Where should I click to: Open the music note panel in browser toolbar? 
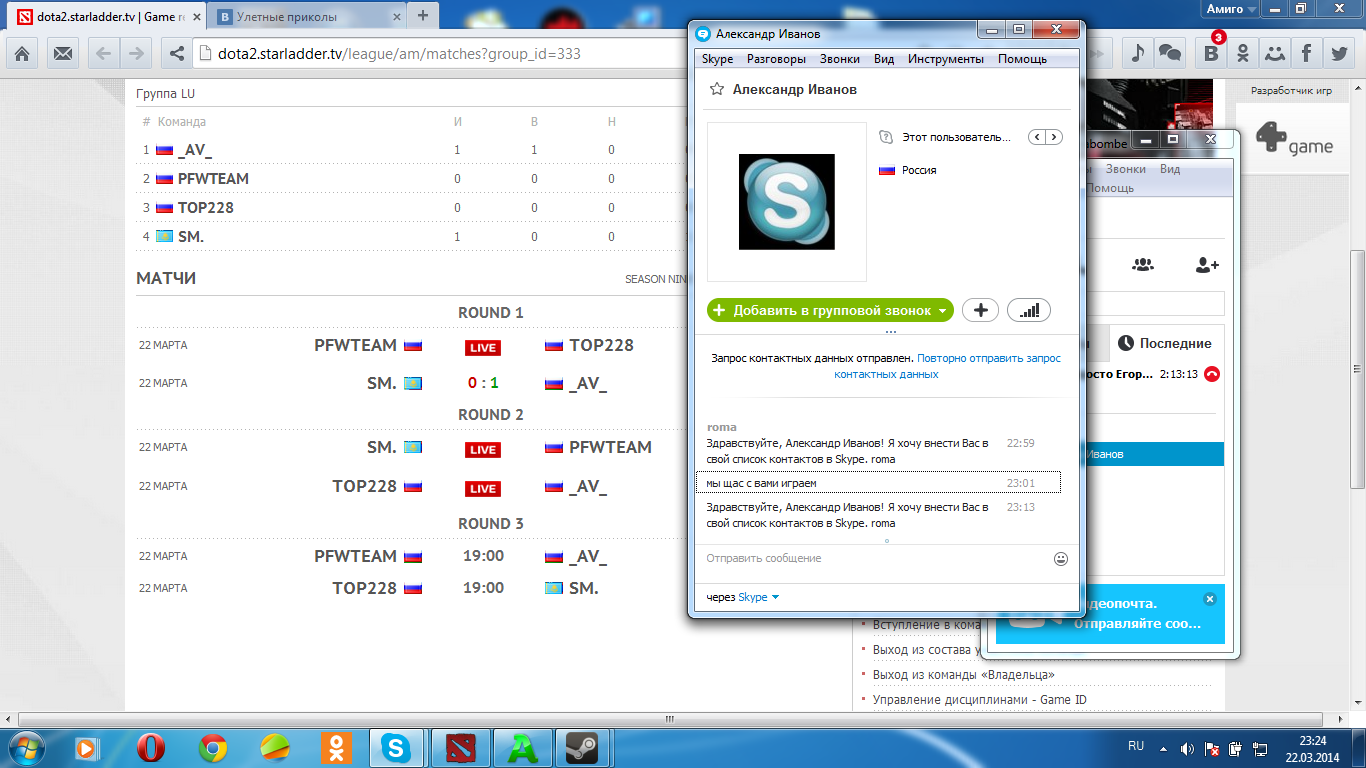click(x=1137, y=53)
